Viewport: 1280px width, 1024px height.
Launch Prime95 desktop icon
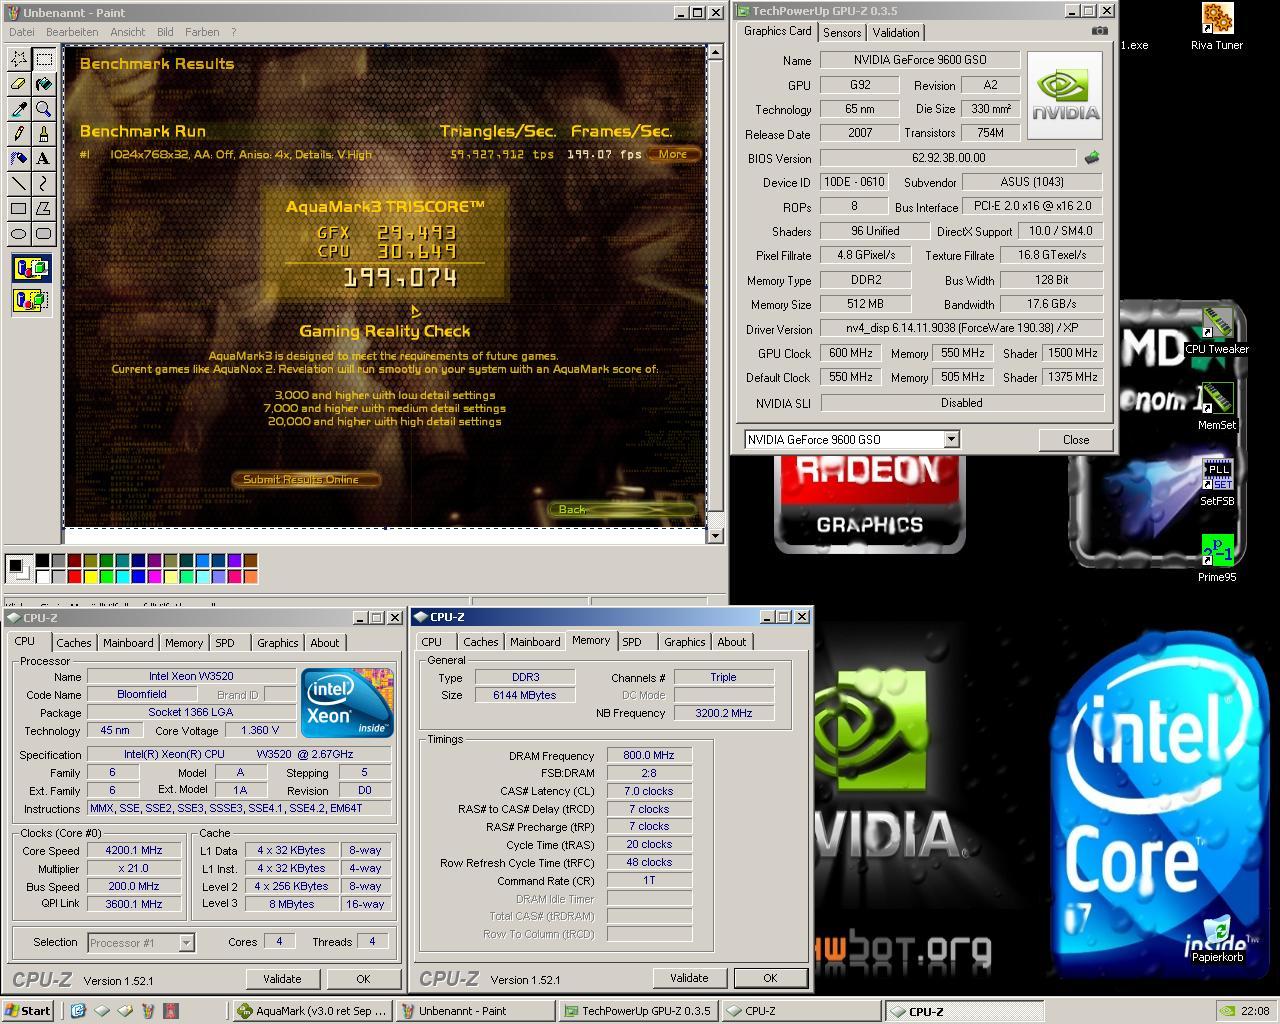pos(1216,559)
